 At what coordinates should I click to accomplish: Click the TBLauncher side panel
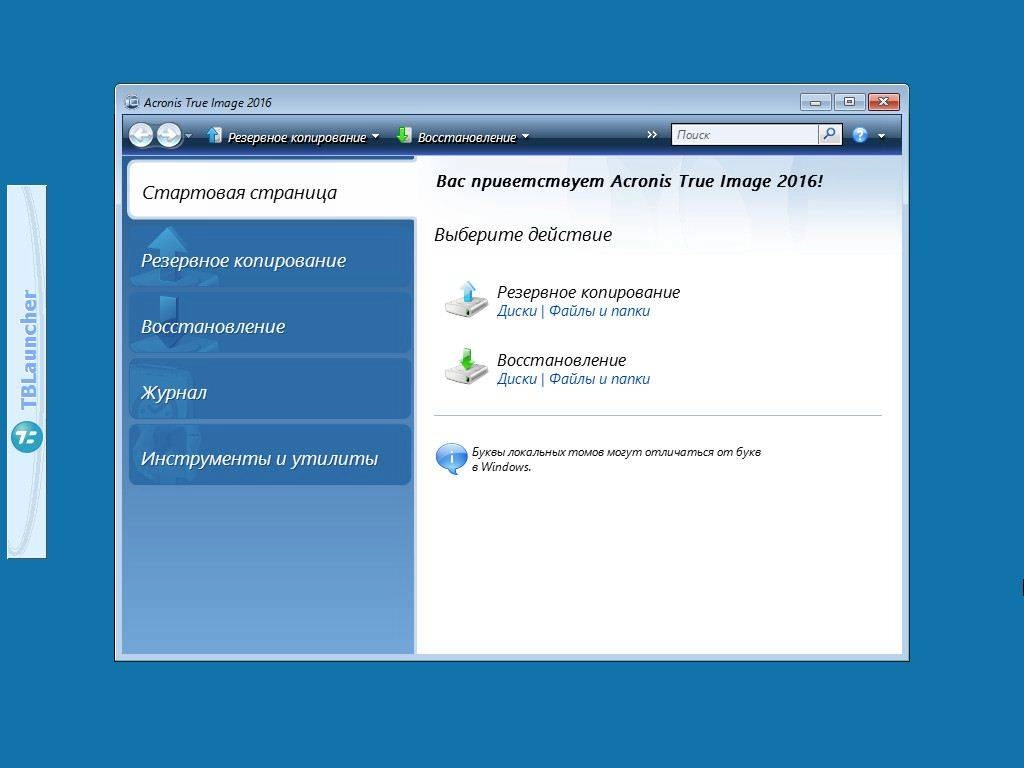click(x=26, y=371)
